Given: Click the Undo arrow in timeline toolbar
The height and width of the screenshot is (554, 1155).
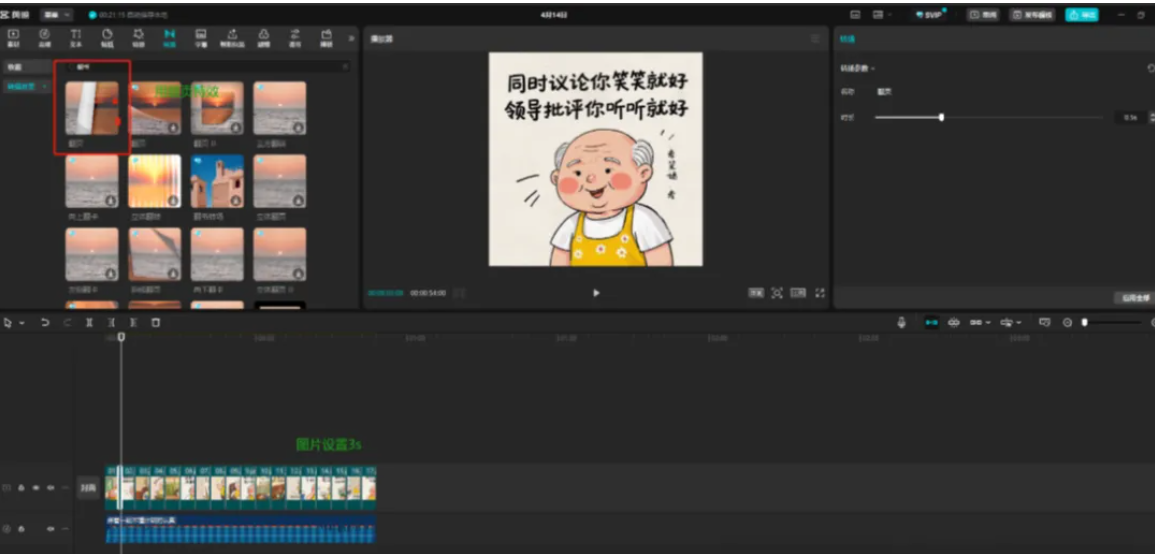Looking at the screenshot, I should coord(45,323).
